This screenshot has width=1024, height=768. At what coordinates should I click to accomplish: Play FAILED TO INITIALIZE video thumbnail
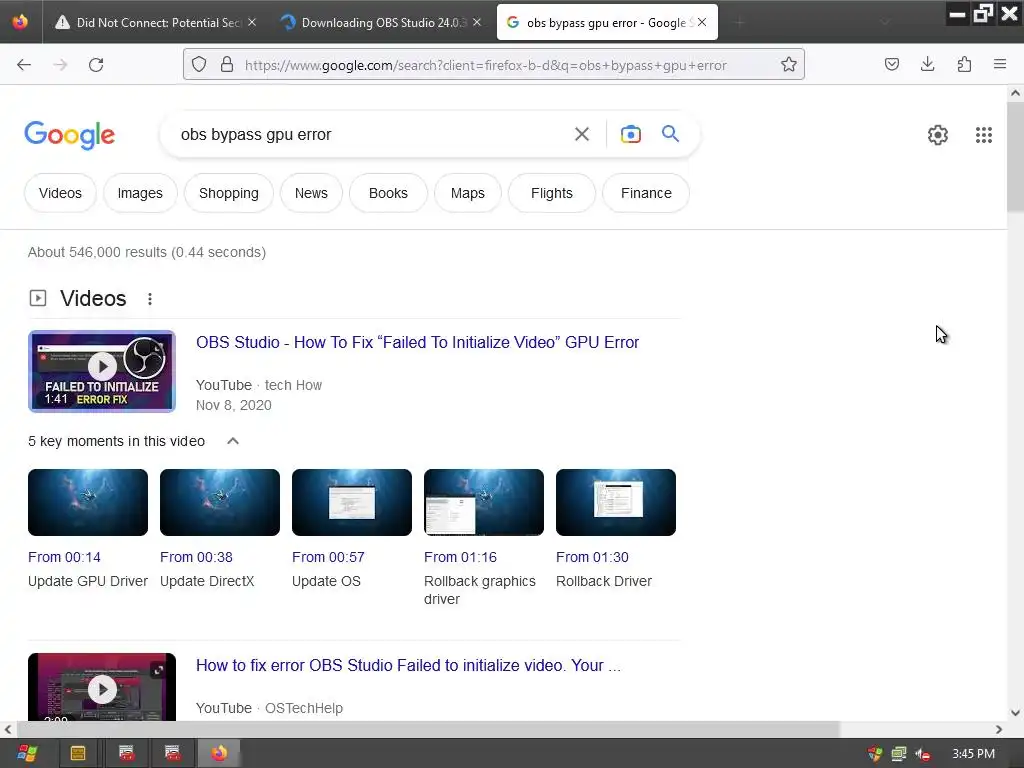[102, 372]
